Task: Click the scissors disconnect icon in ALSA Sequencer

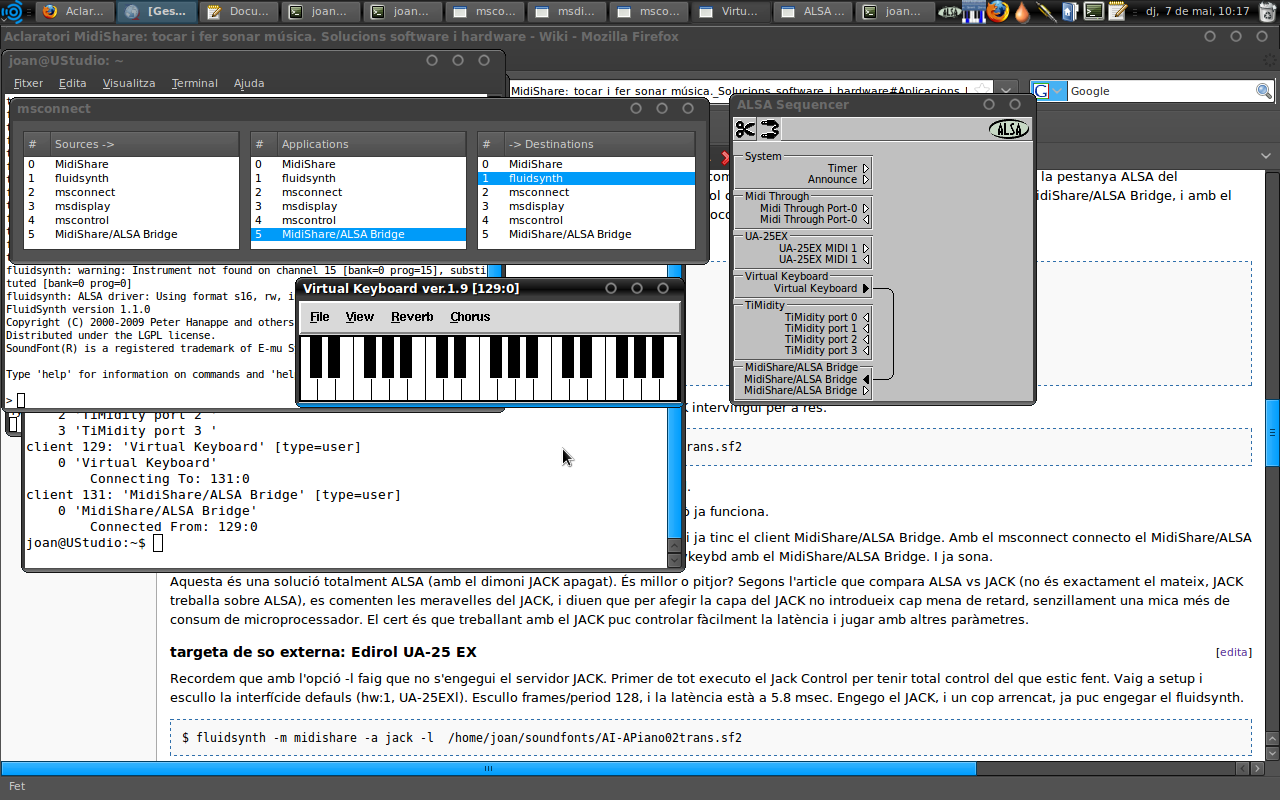Action: 745,129
